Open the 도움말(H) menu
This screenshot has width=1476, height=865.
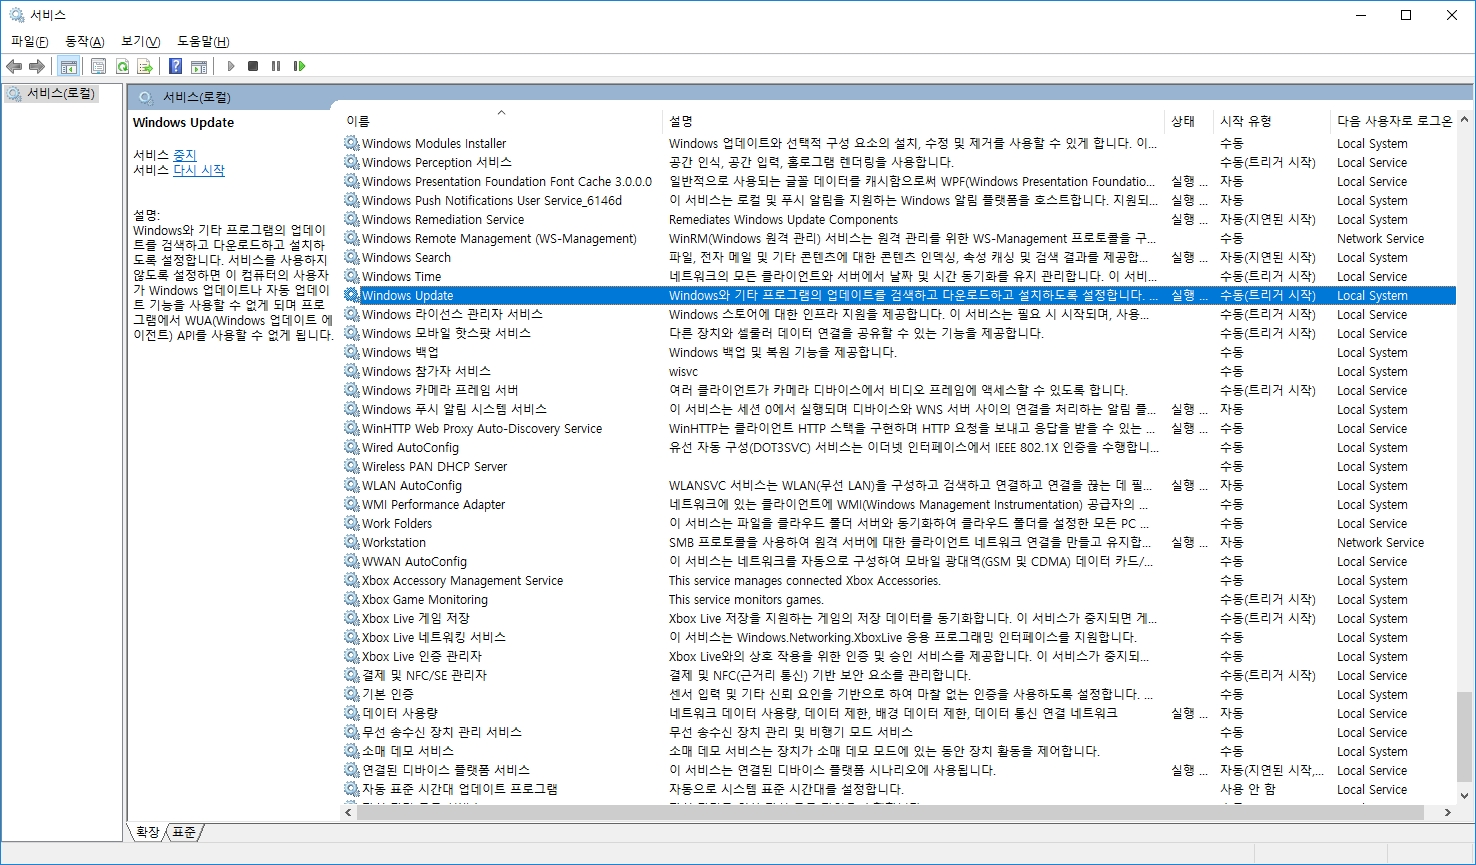[x=203, y=41]
